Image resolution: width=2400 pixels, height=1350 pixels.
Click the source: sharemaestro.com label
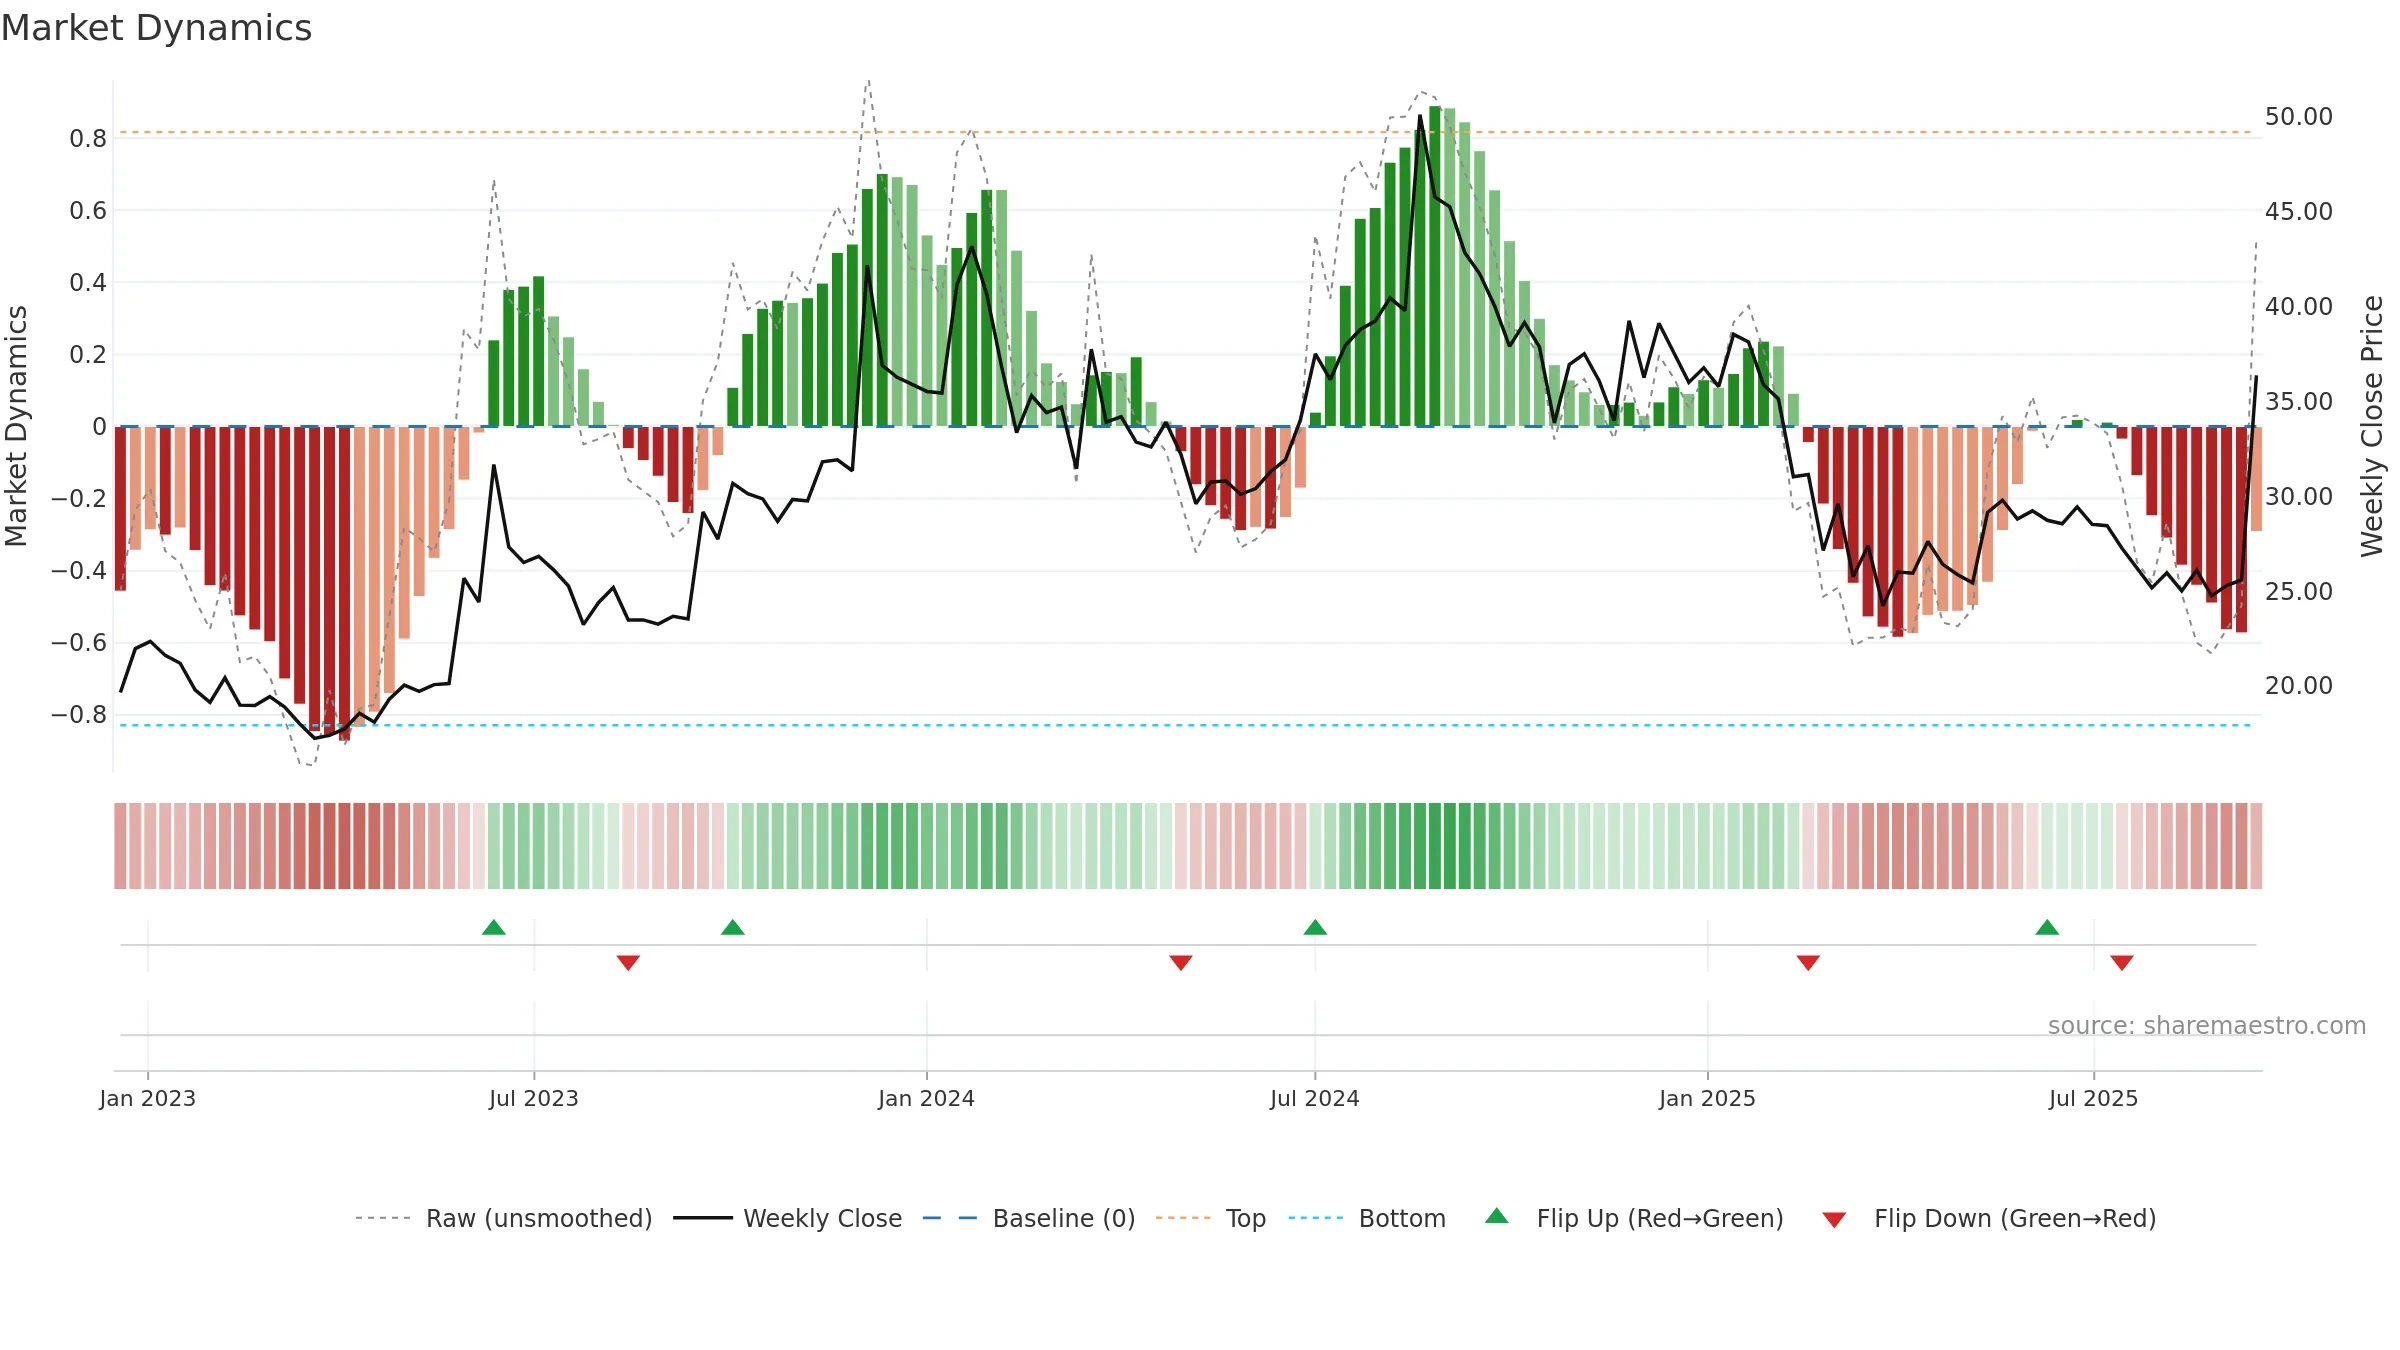[x=2207, y=1025]
